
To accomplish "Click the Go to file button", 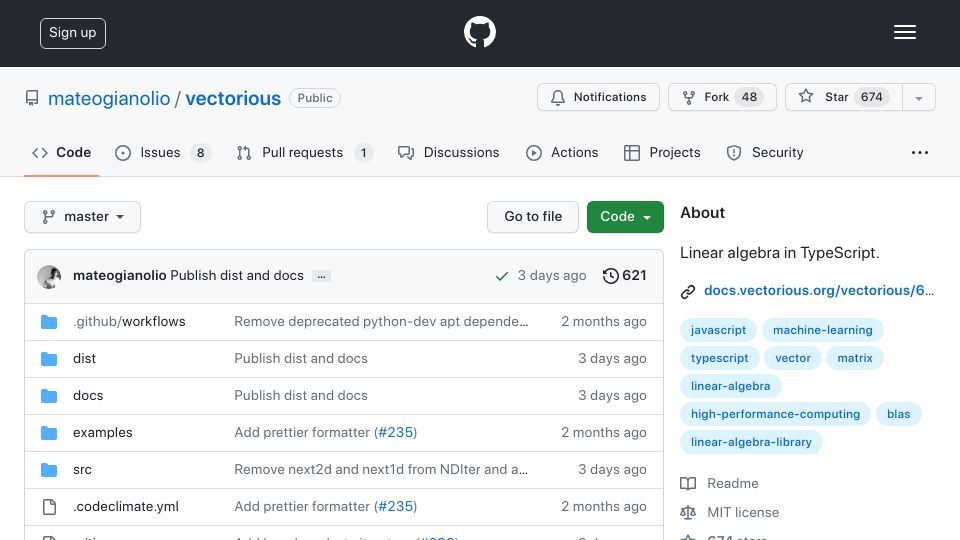I will click(533, 217).
